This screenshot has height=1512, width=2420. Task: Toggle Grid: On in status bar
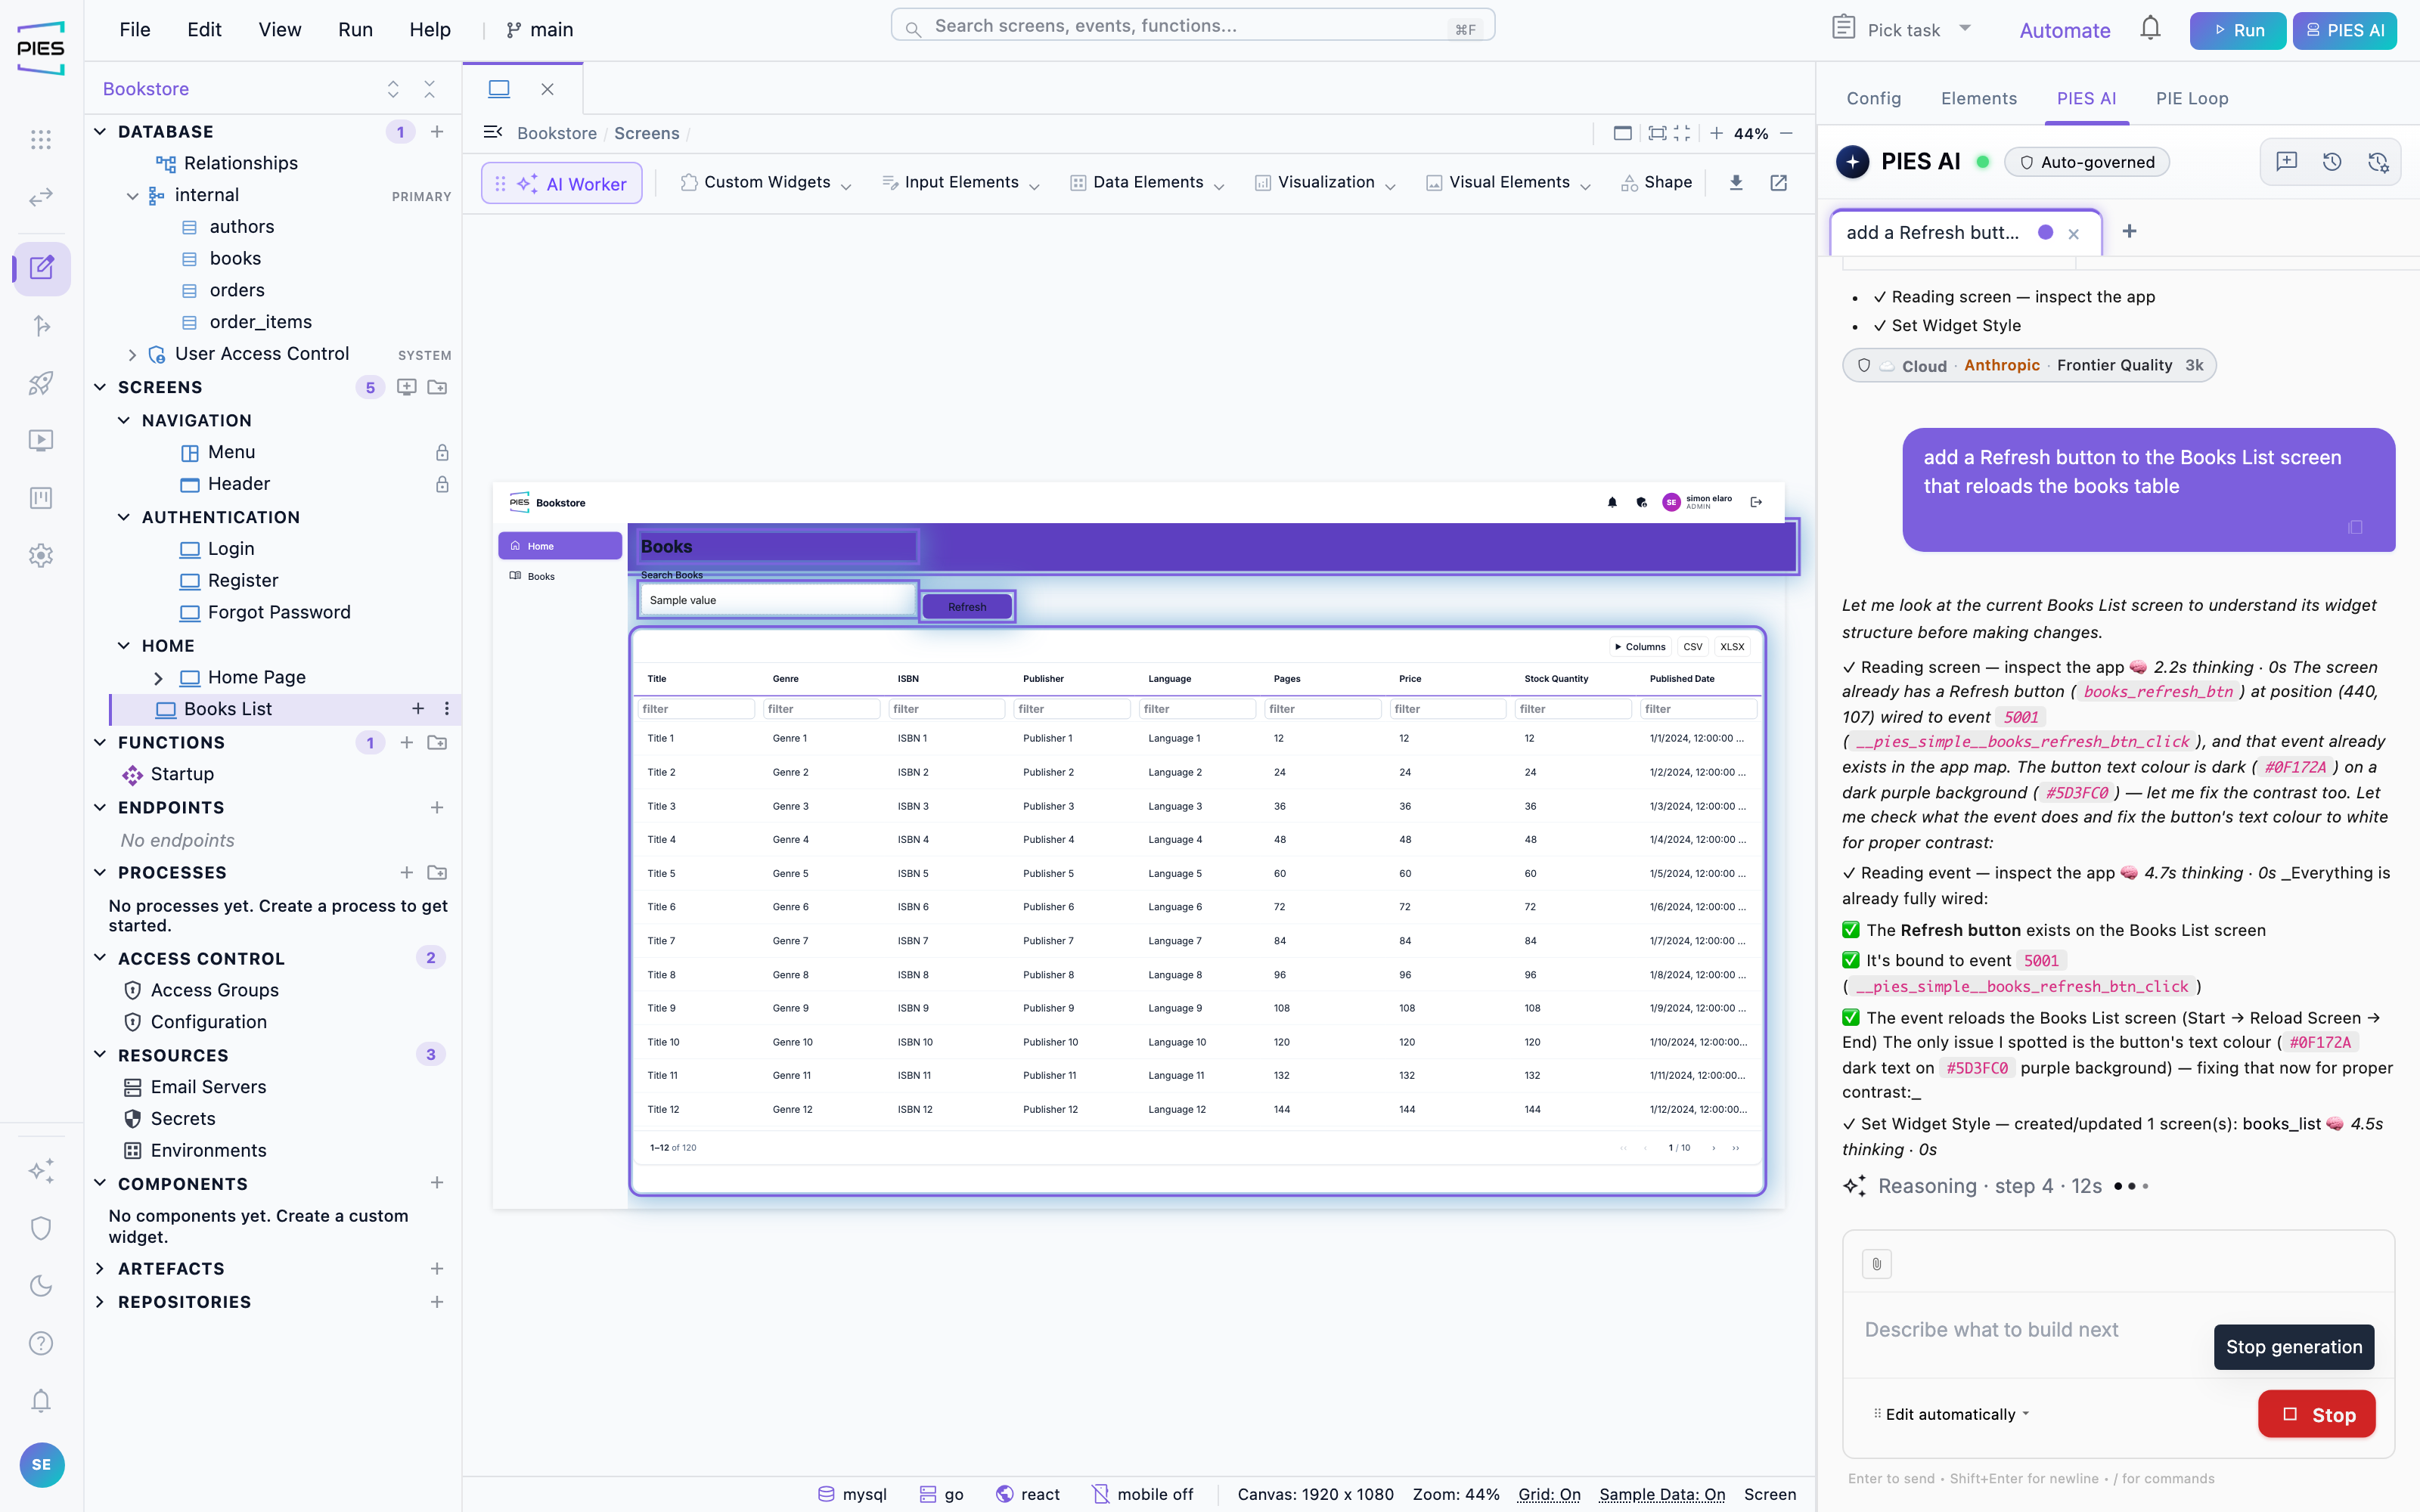point(1549,1494)
